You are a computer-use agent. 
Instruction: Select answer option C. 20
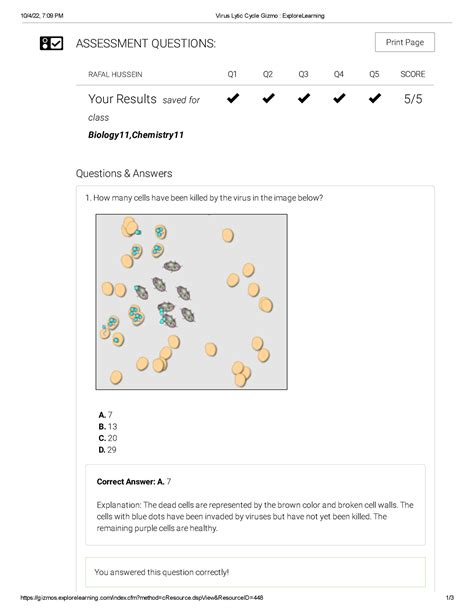[108, 438]
